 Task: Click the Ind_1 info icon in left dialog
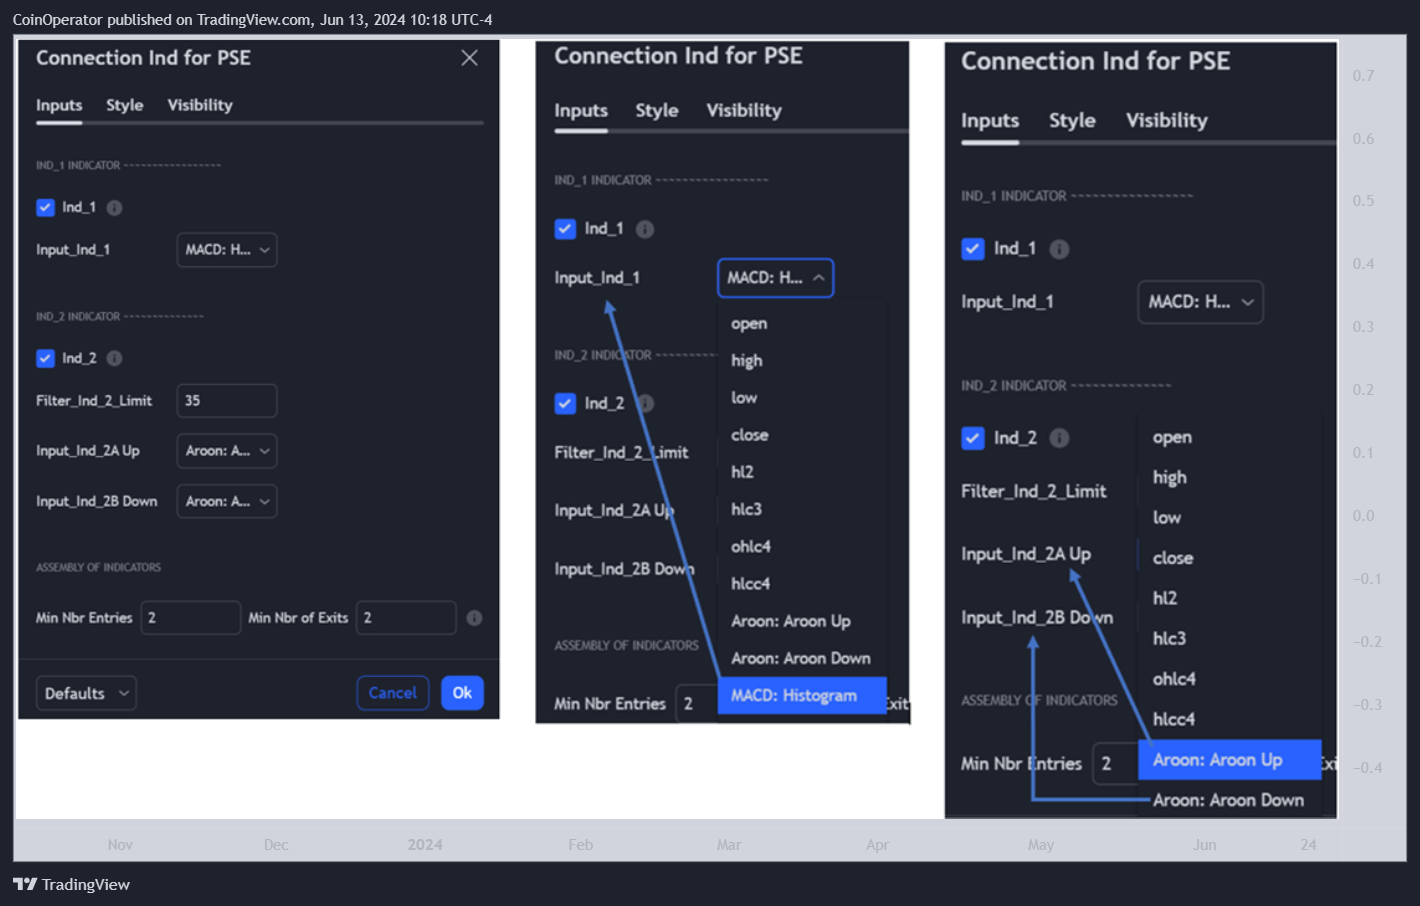[x=114, y=208]
